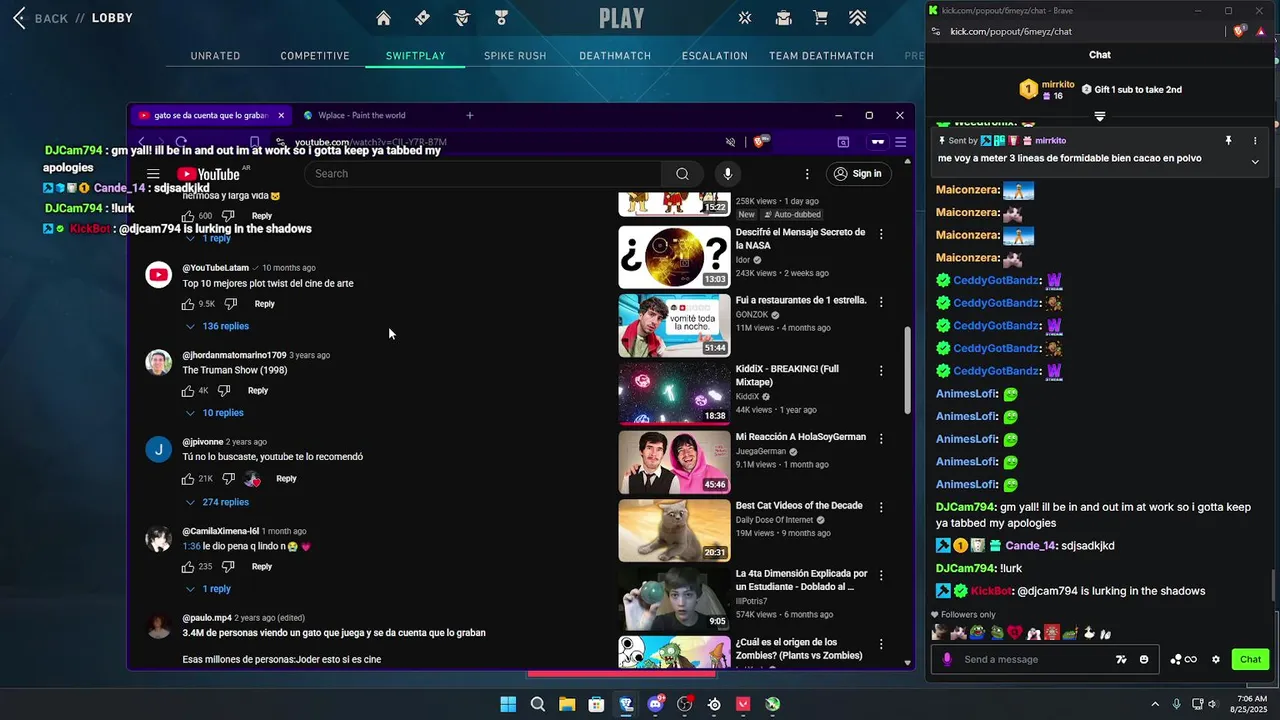This screenshot has height=720, width=1280.
Task: Click the YouTube search magnifier button
Action: point(682,174)
